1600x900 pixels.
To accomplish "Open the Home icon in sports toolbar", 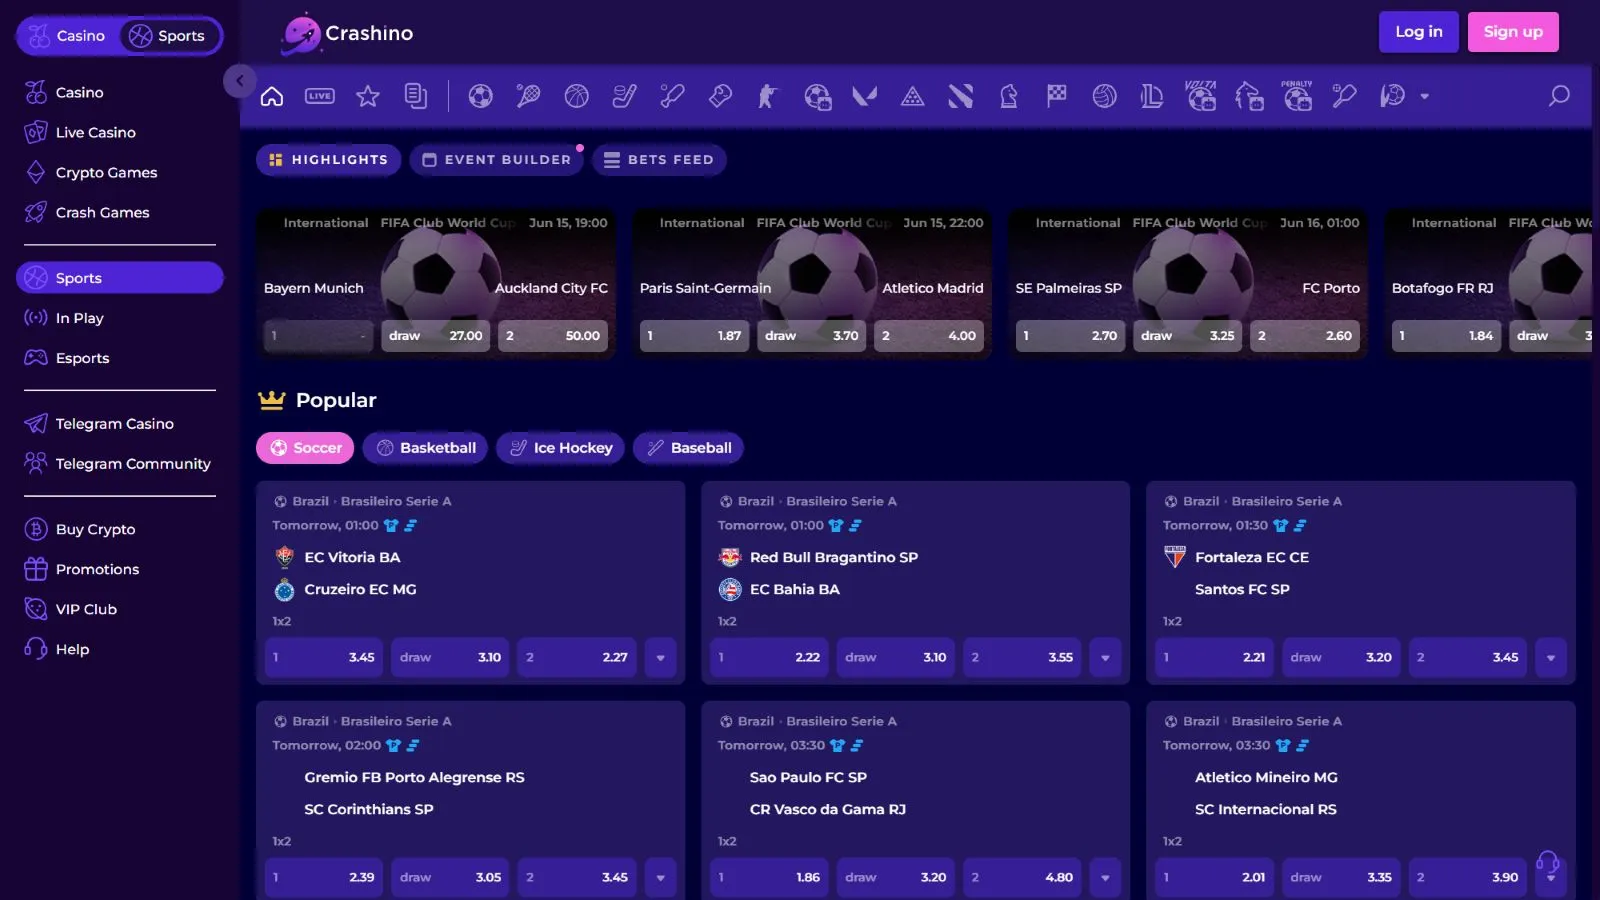I will tap(272, 96).
